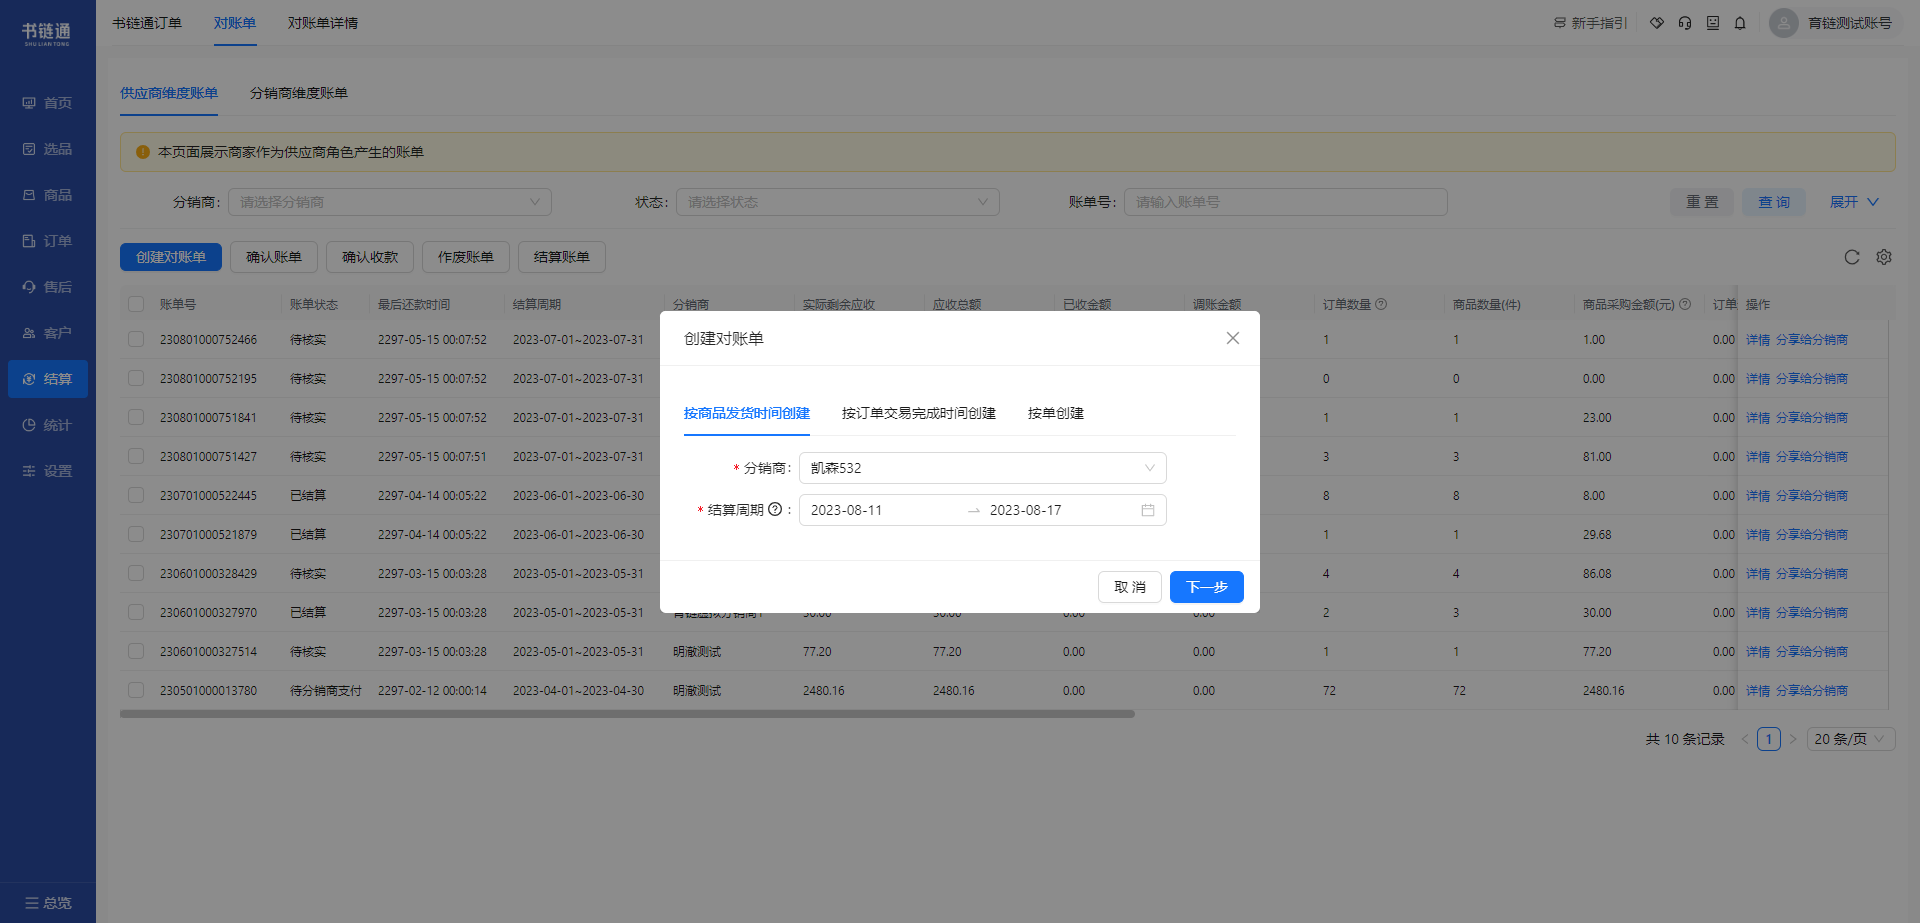Open 商品 from the left sidebar
The image size is (1920, 923).
click(x=47, y=195)
